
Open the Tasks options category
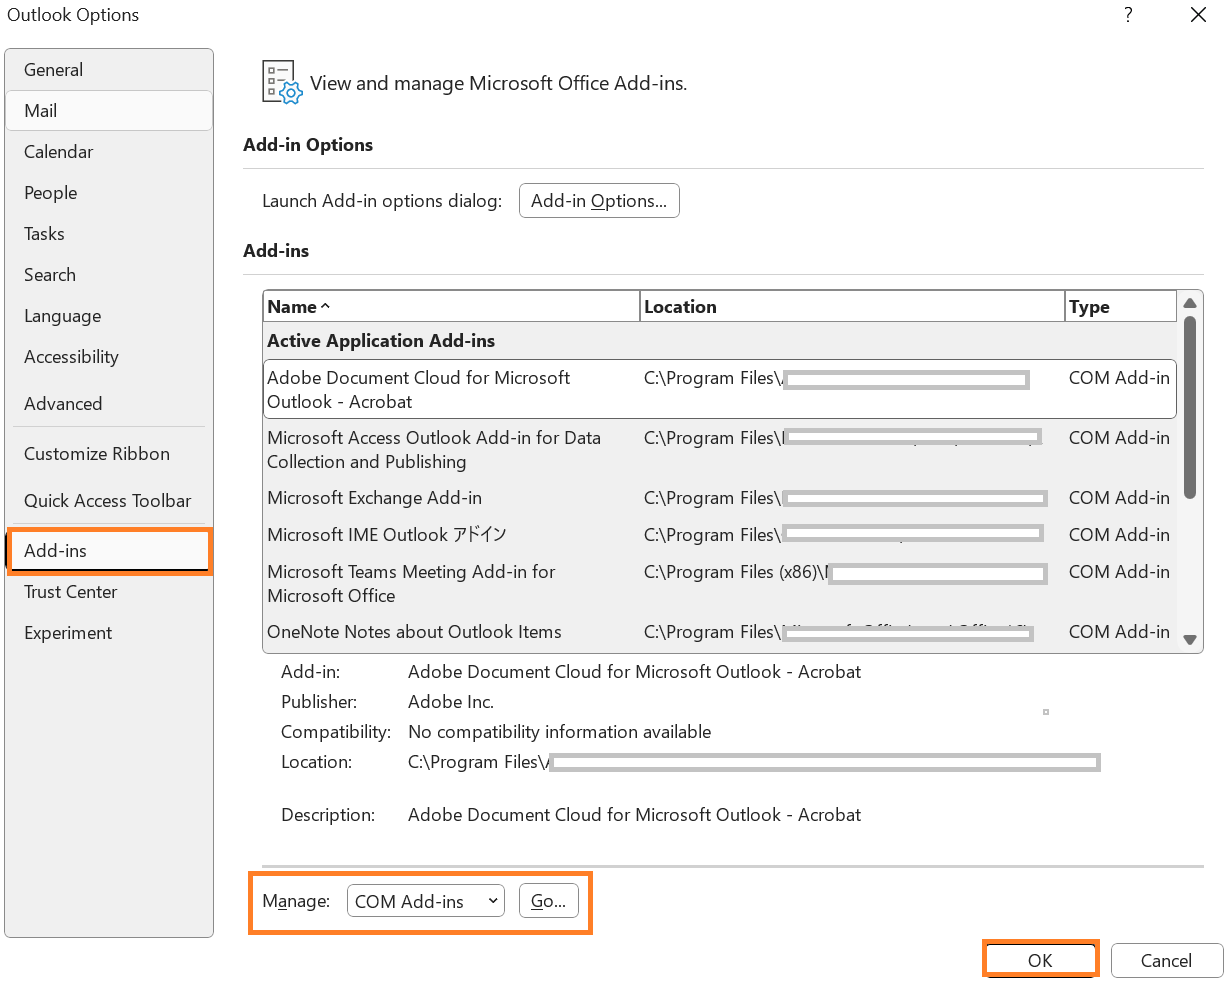click(109, 234)
